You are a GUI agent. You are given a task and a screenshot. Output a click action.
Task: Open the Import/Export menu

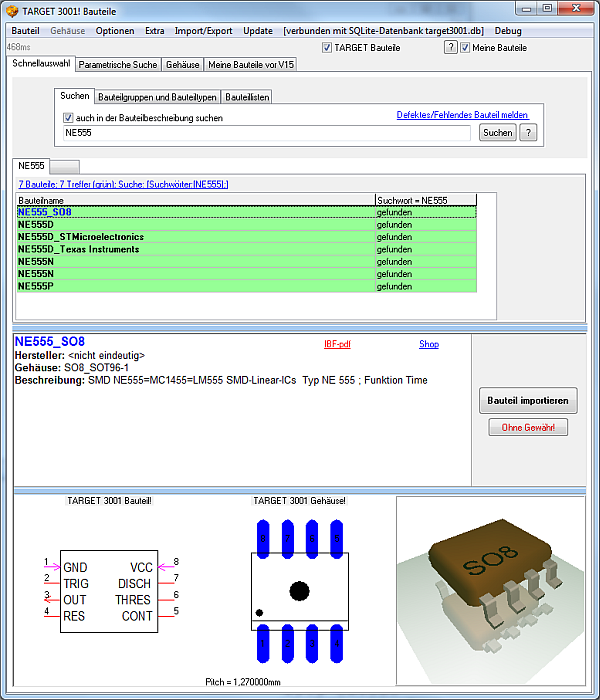[203, 30]
